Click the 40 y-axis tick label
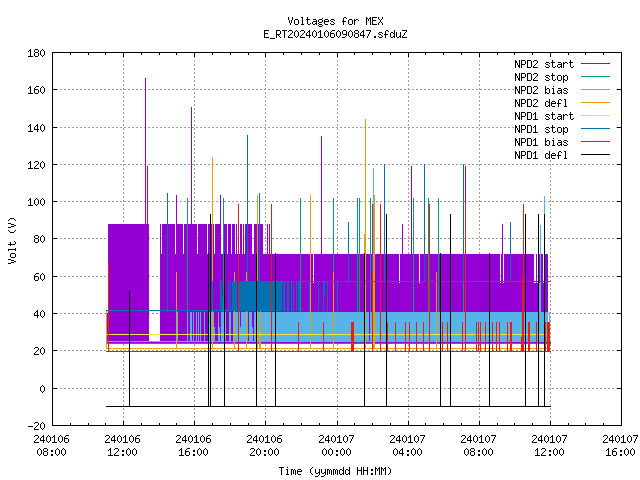640x480 pixels. (39, 314)
